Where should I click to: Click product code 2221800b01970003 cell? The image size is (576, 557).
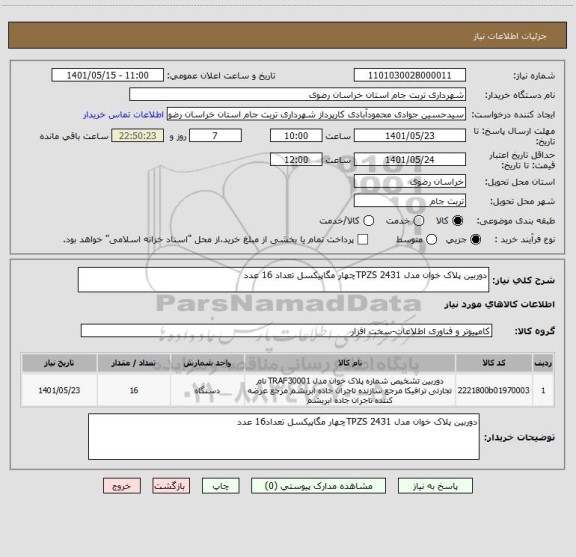click(494, 390)
